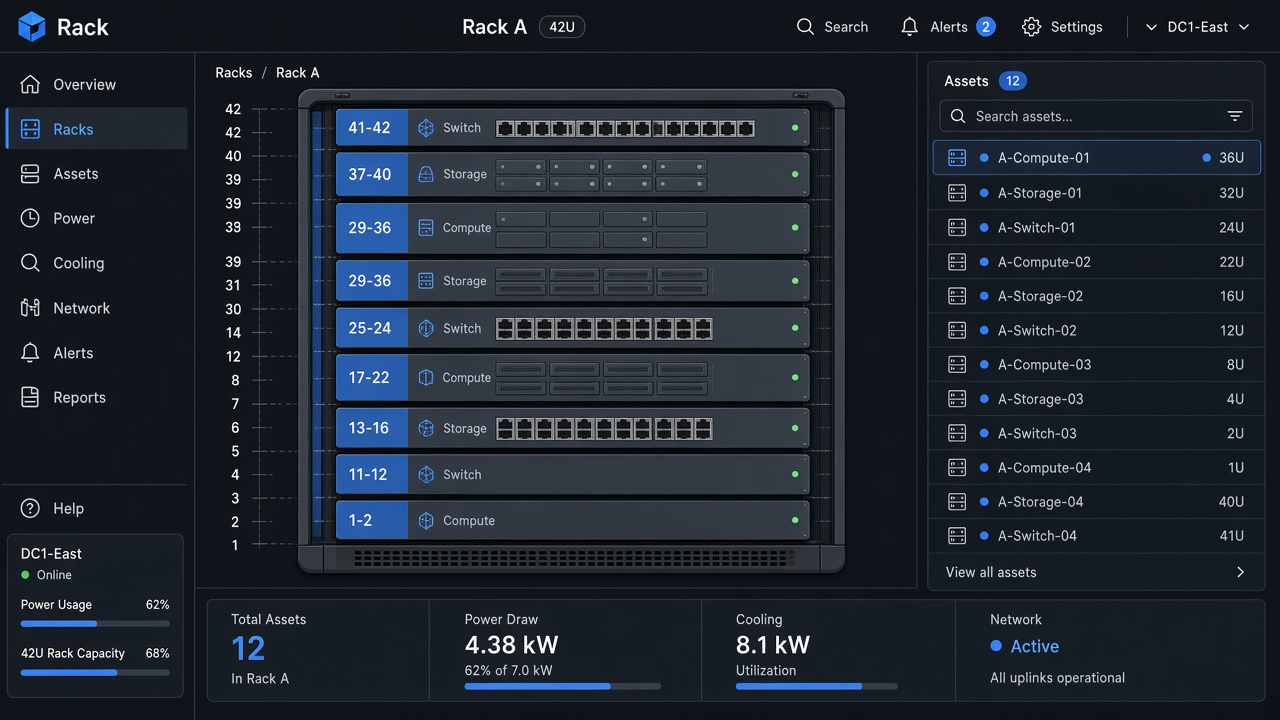This screenshot has width=1280, height=720.
Task: Expand the View all assets chevron
Action: point(1240,572)
